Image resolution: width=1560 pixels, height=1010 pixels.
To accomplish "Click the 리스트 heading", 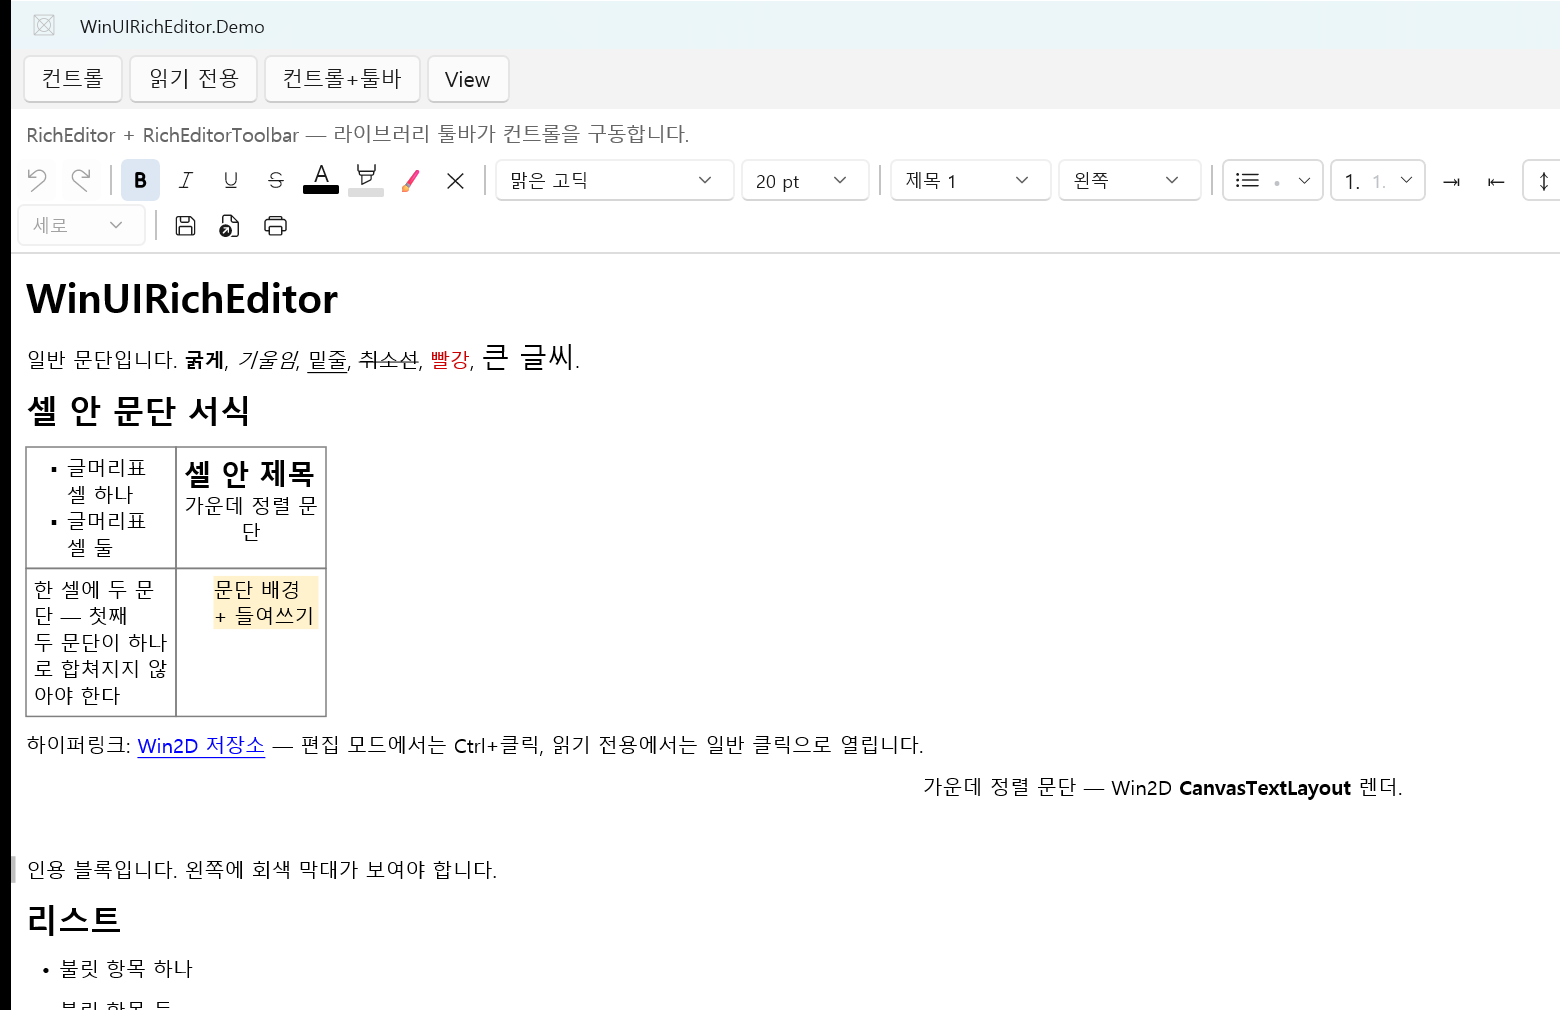I will click(x=74, y=919).
